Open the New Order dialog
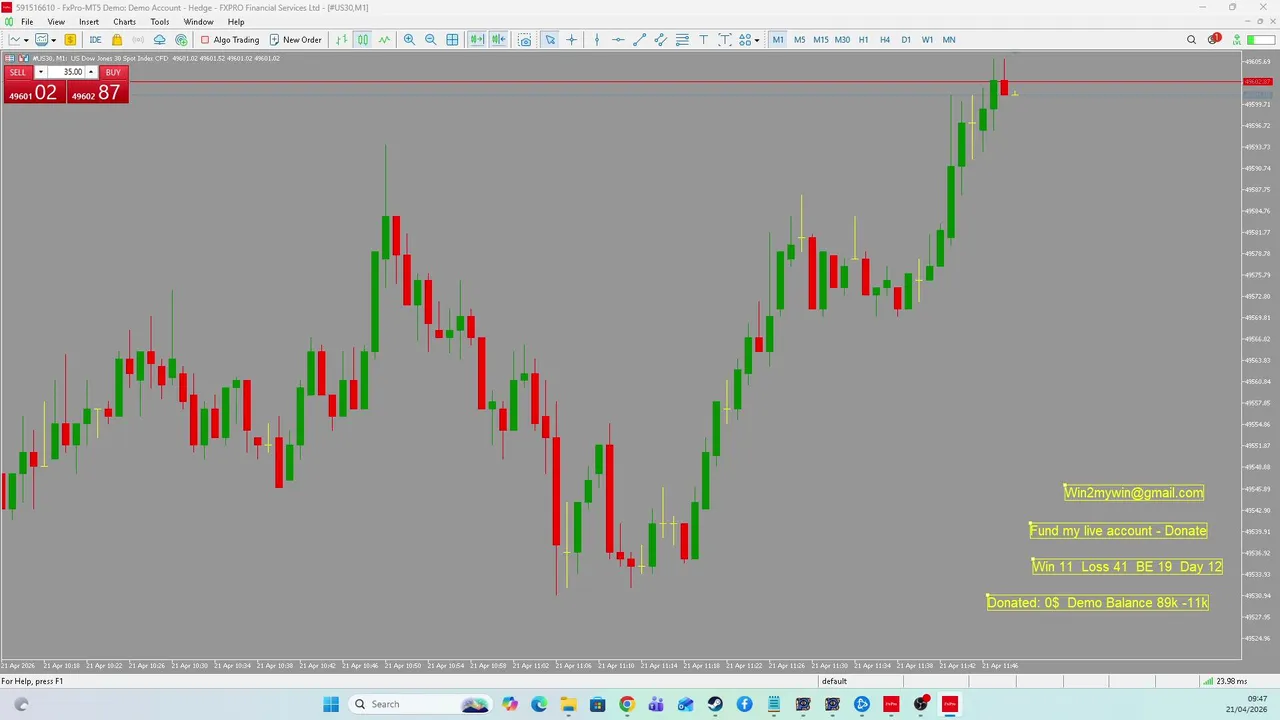 click(296, 40)
